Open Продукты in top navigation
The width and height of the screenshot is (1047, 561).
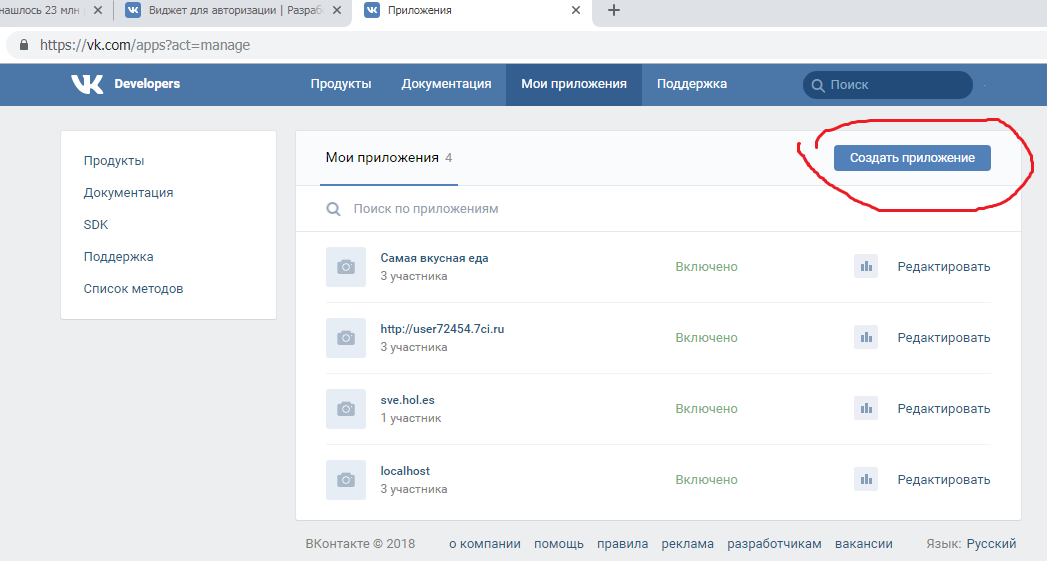(x=341, y=84)
